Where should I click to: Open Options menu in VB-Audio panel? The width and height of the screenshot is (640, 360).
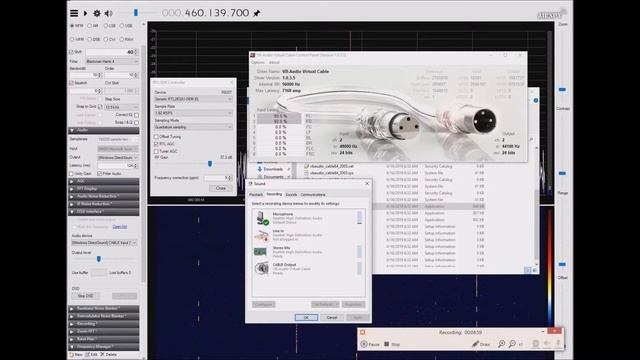point(258,62)
